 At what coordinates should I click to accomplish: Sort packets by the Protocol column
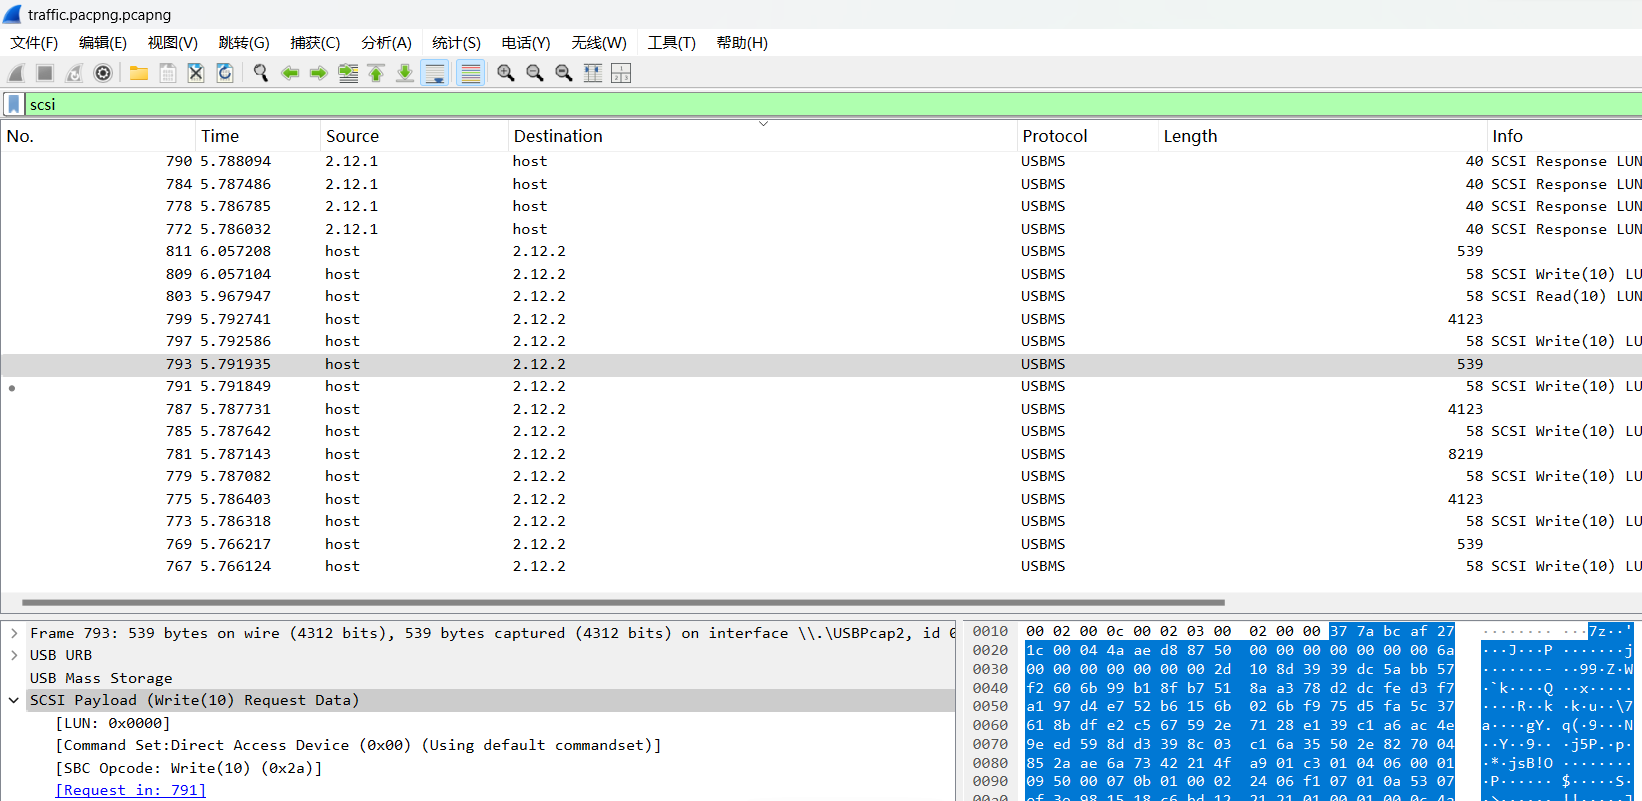coord(1087,136)
